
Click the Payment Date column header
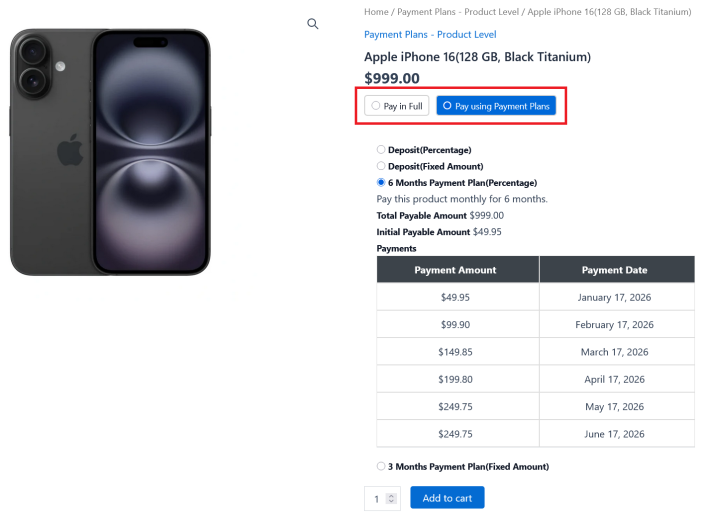[x=614, y=270]
